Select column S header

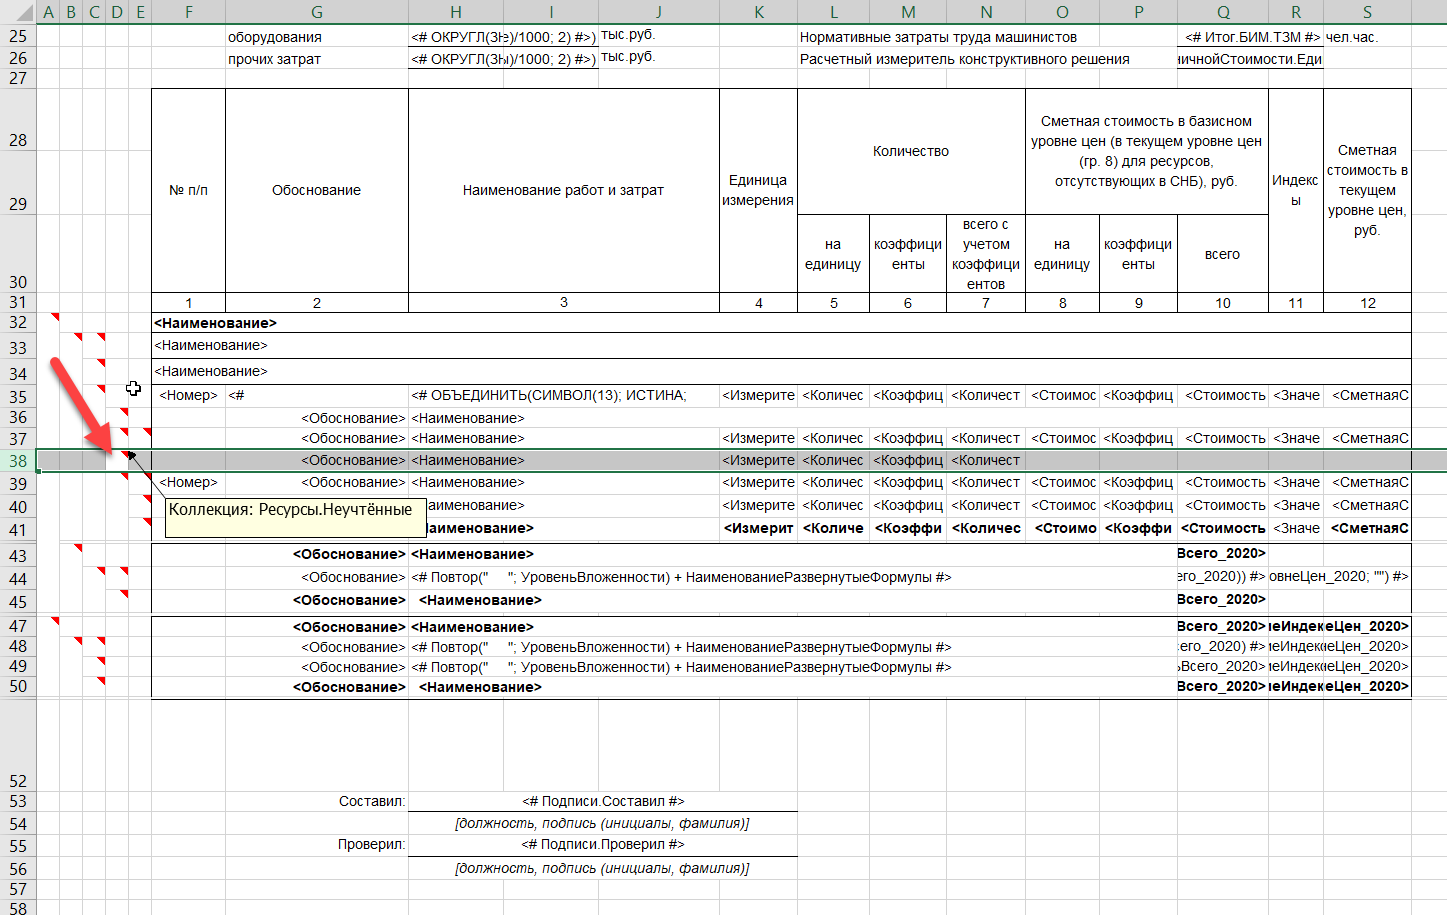coord(1367,12)
